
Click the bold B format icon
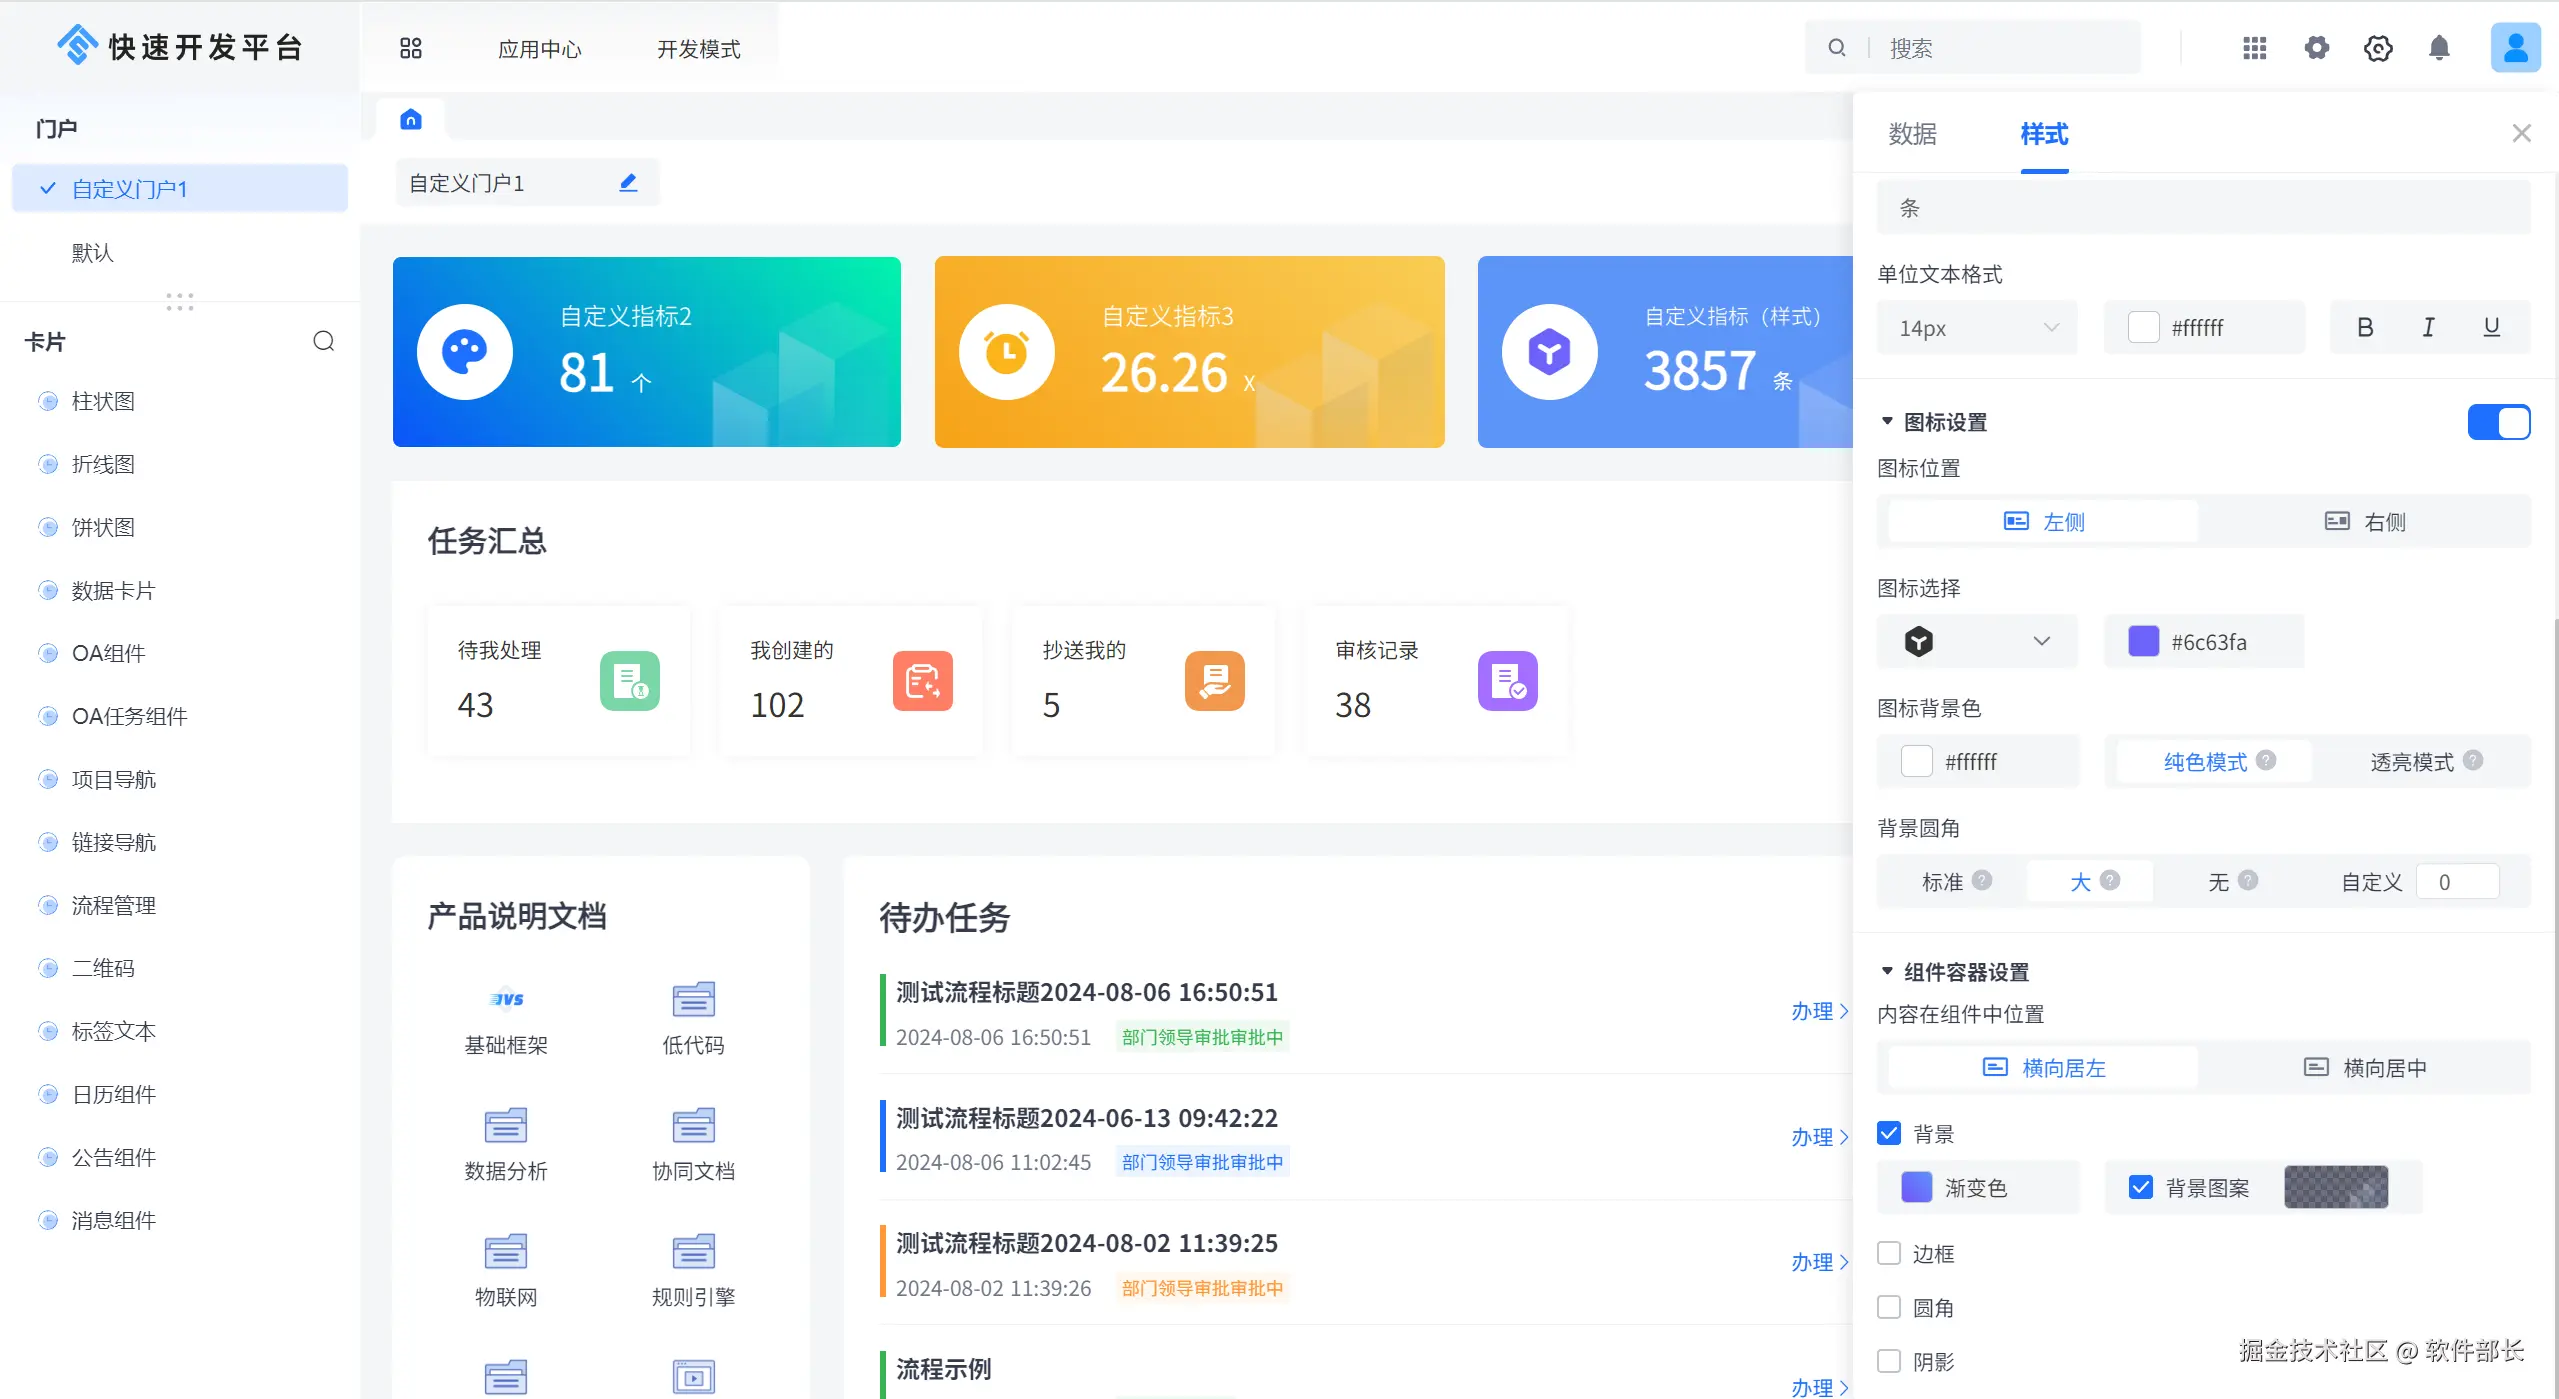pyautogui.click(x=2365, y=327)
